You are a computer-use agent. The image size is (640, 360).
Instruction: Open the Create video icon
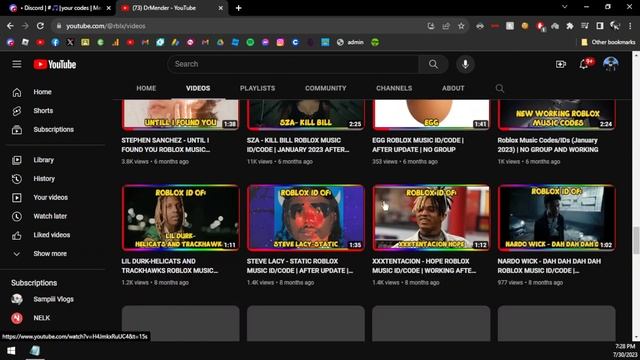[x=561, y=64]
